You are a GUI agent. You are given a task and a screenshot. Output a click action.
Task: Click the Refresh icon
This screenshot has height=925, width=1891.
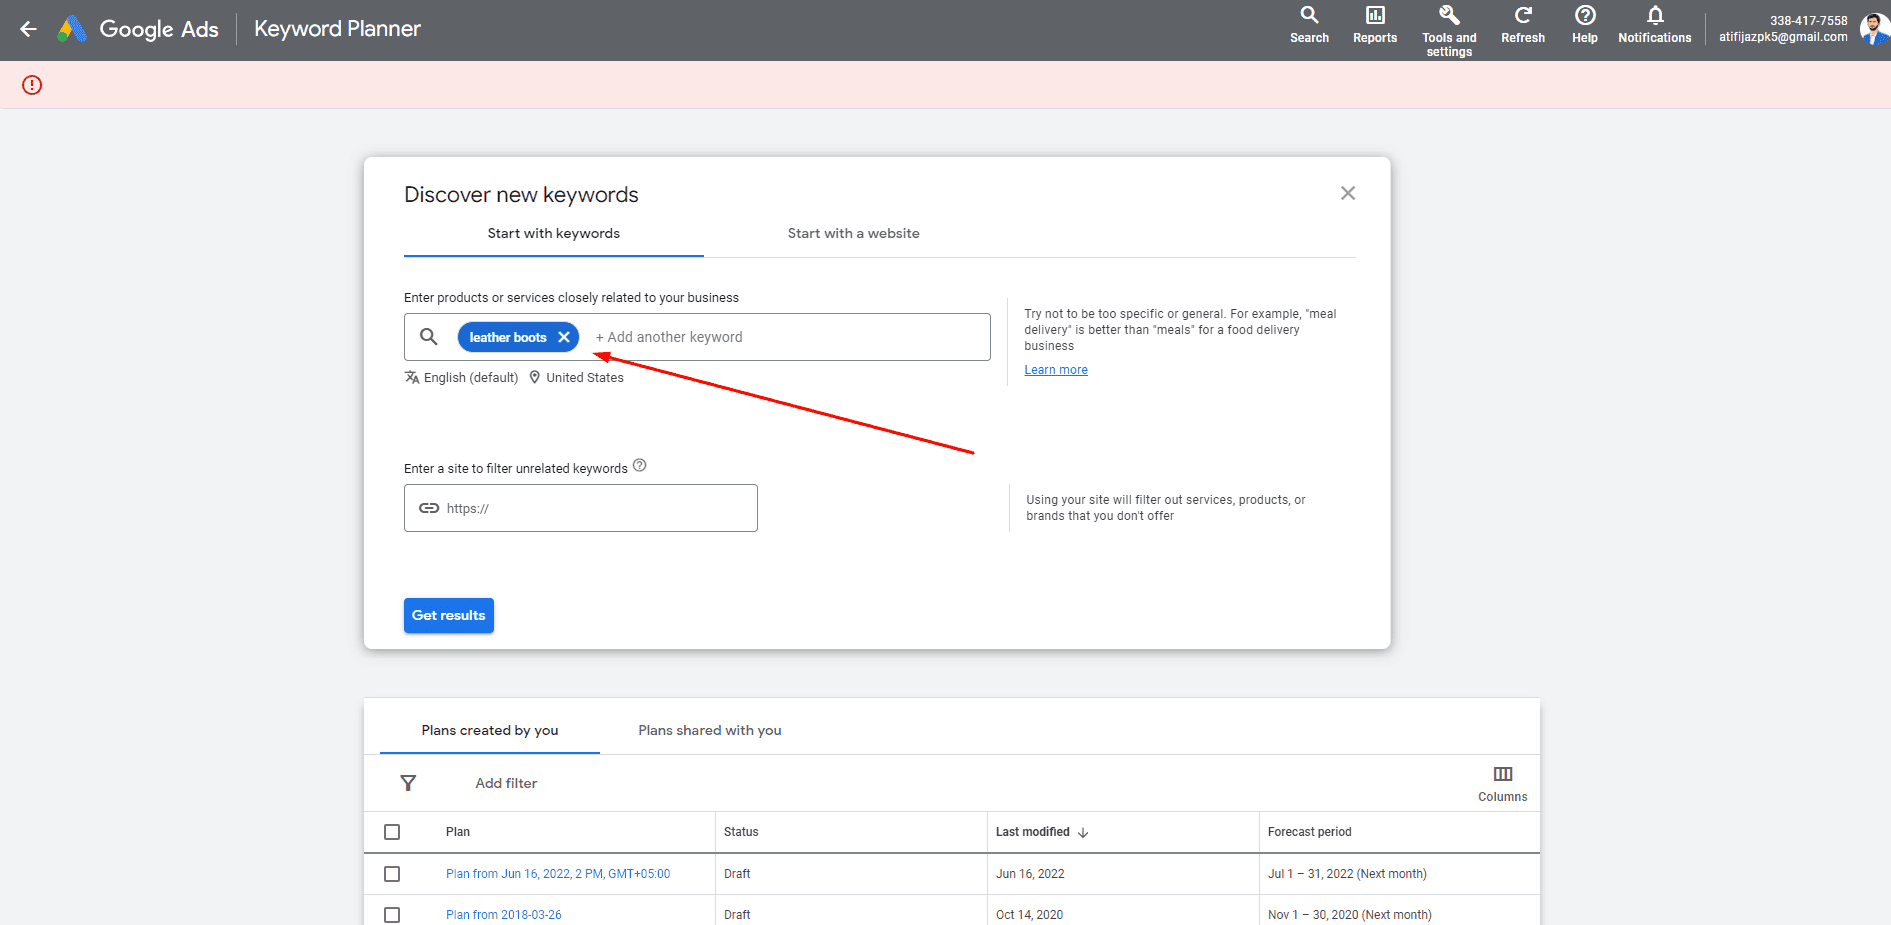tap(1522, 25)
